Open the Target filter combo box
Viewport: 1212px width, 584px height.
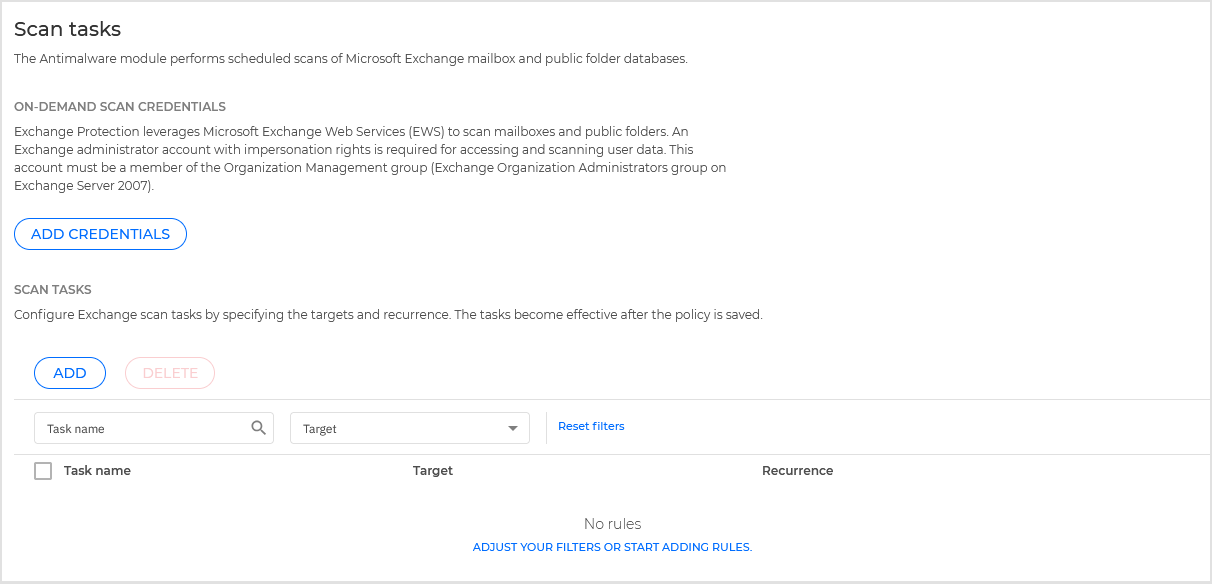click(410, 427)
